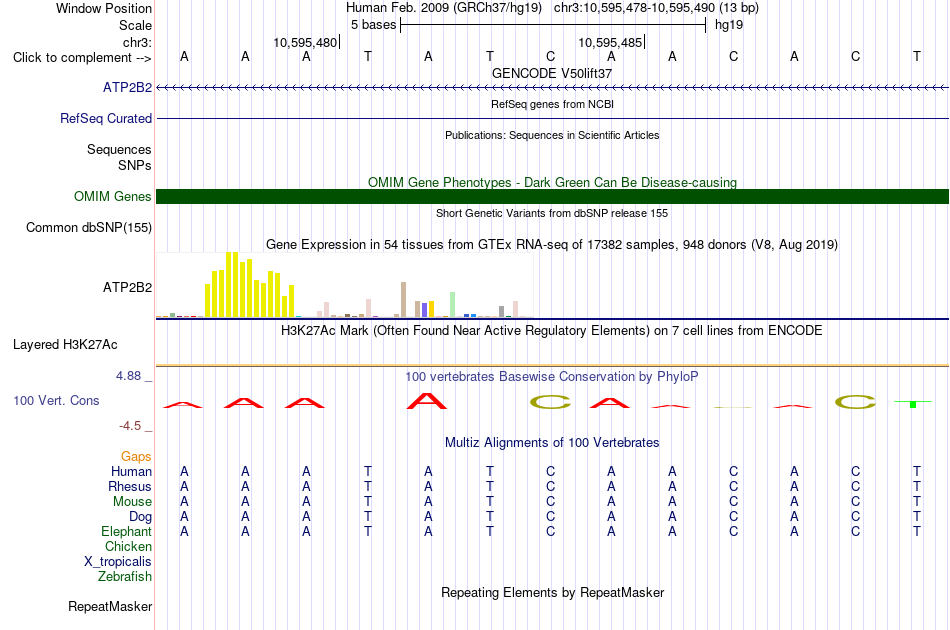Image resolution: width=950 pixels, height=630 pixels.
Task: Click the GTEx Gene Expression track title
Action: point(552,245)
